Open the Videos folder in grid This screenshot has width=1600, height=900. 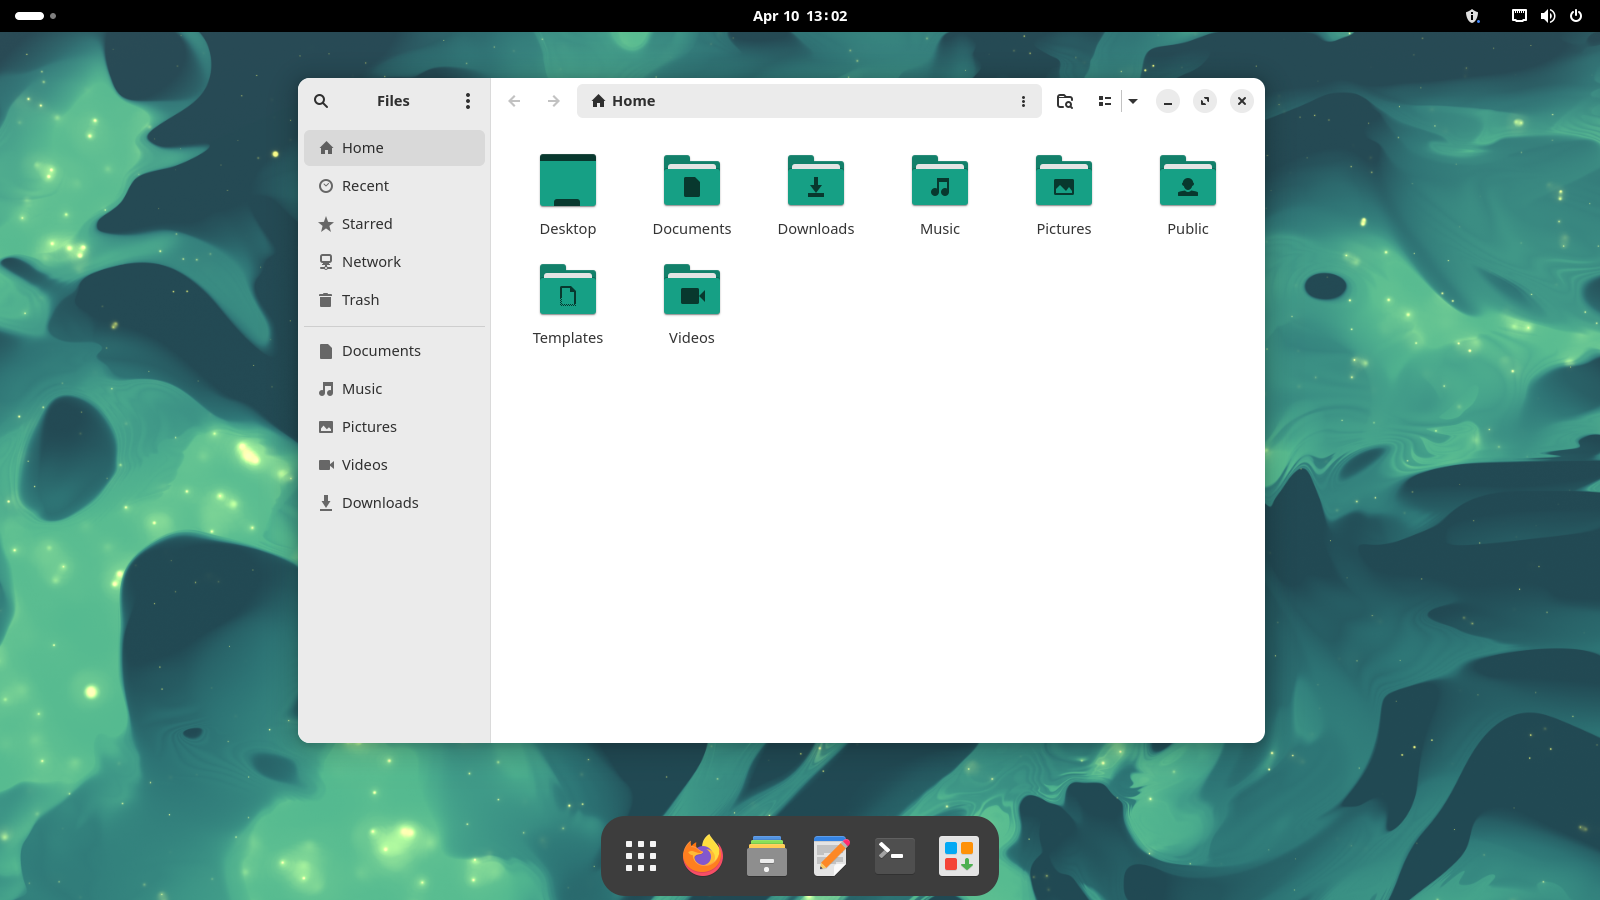[691, 291]
